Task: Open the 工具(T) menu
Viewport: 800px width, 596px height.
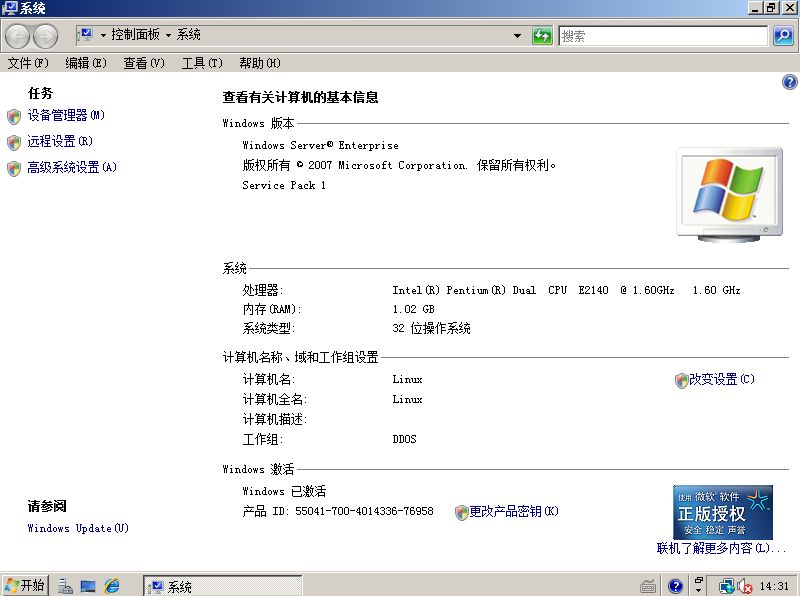Action: 202,63
